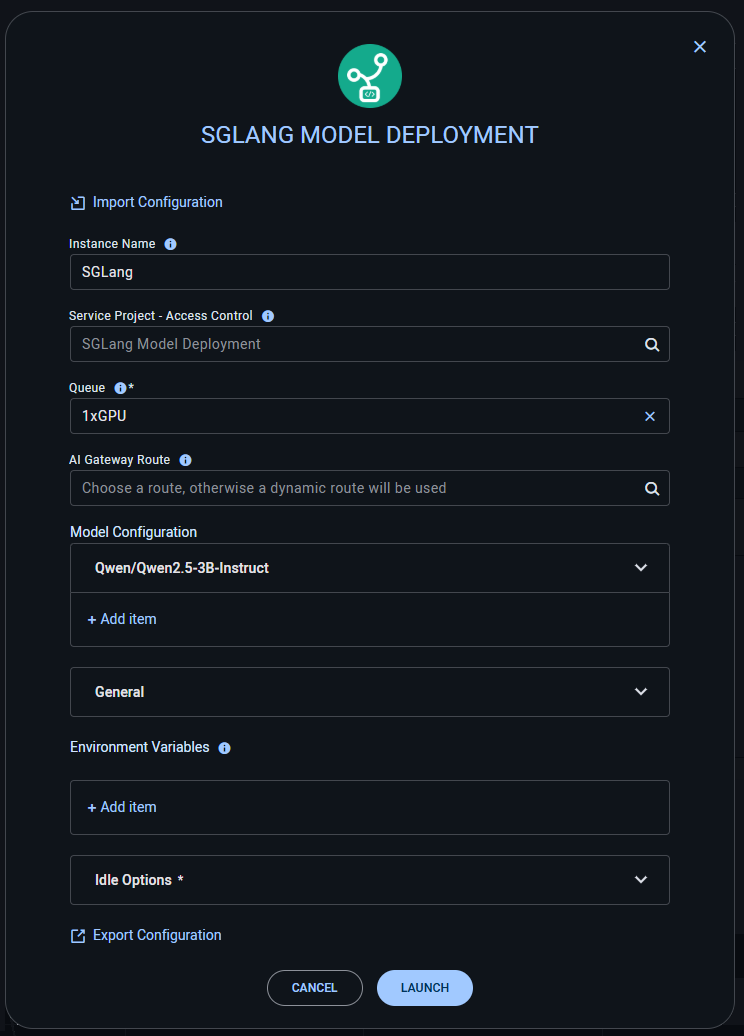This screenshot has width=744, height=1036.
Task: Clear the 1xGPU queue selection
Action: click(x=650, y=416)
